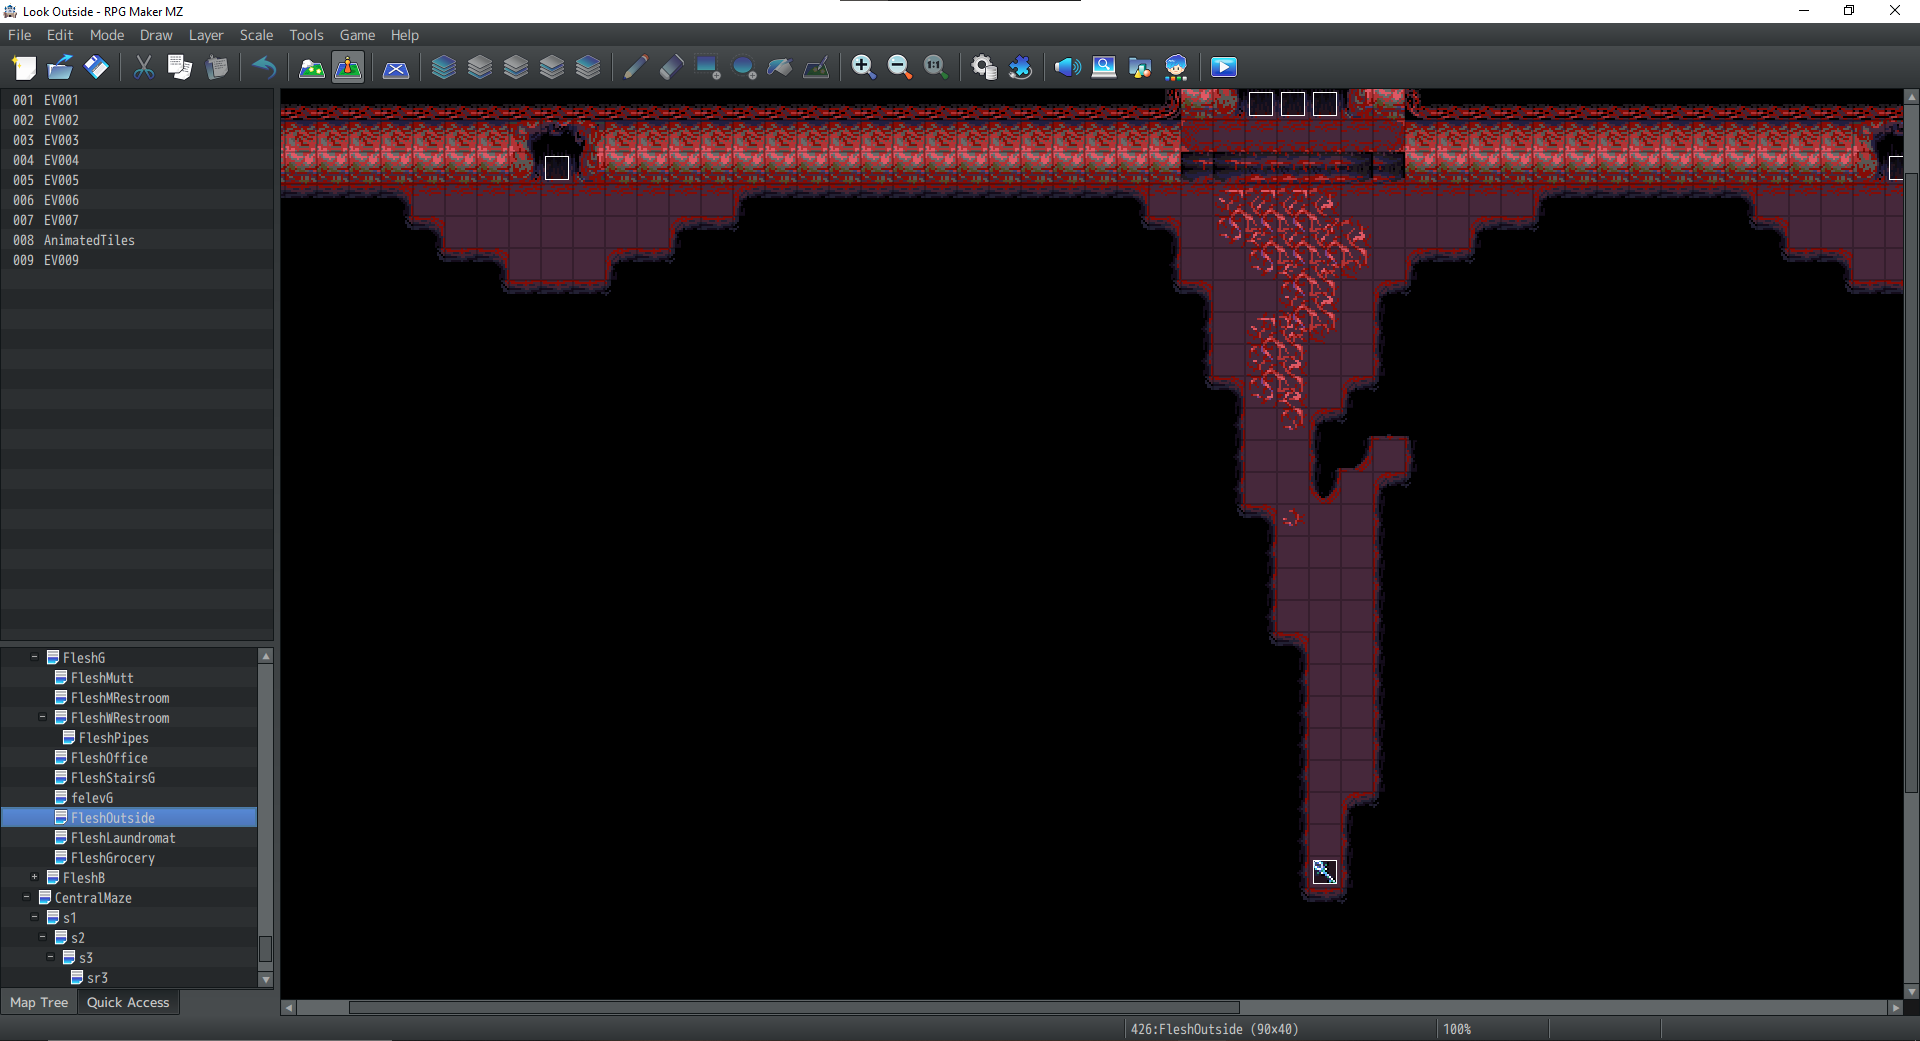Screen dimensions: 1920x1041
Task: Create a new project with the toolbar icon
Action: [x=24, y=67]
